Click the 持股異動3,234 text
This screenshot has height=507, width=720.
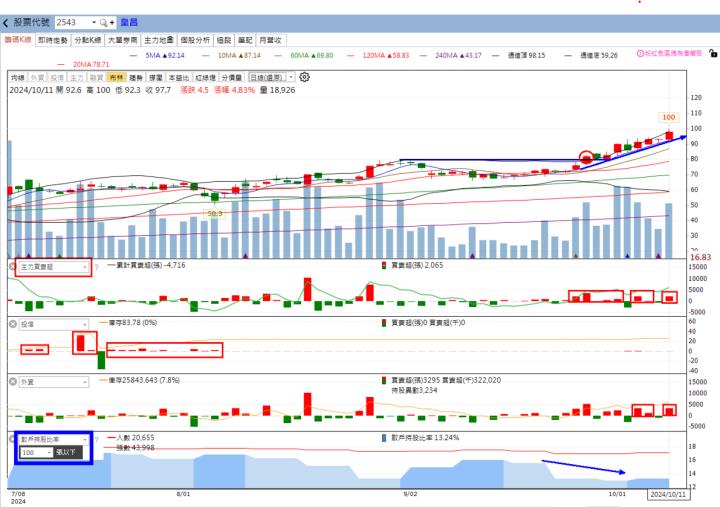[x=414, y=390]
